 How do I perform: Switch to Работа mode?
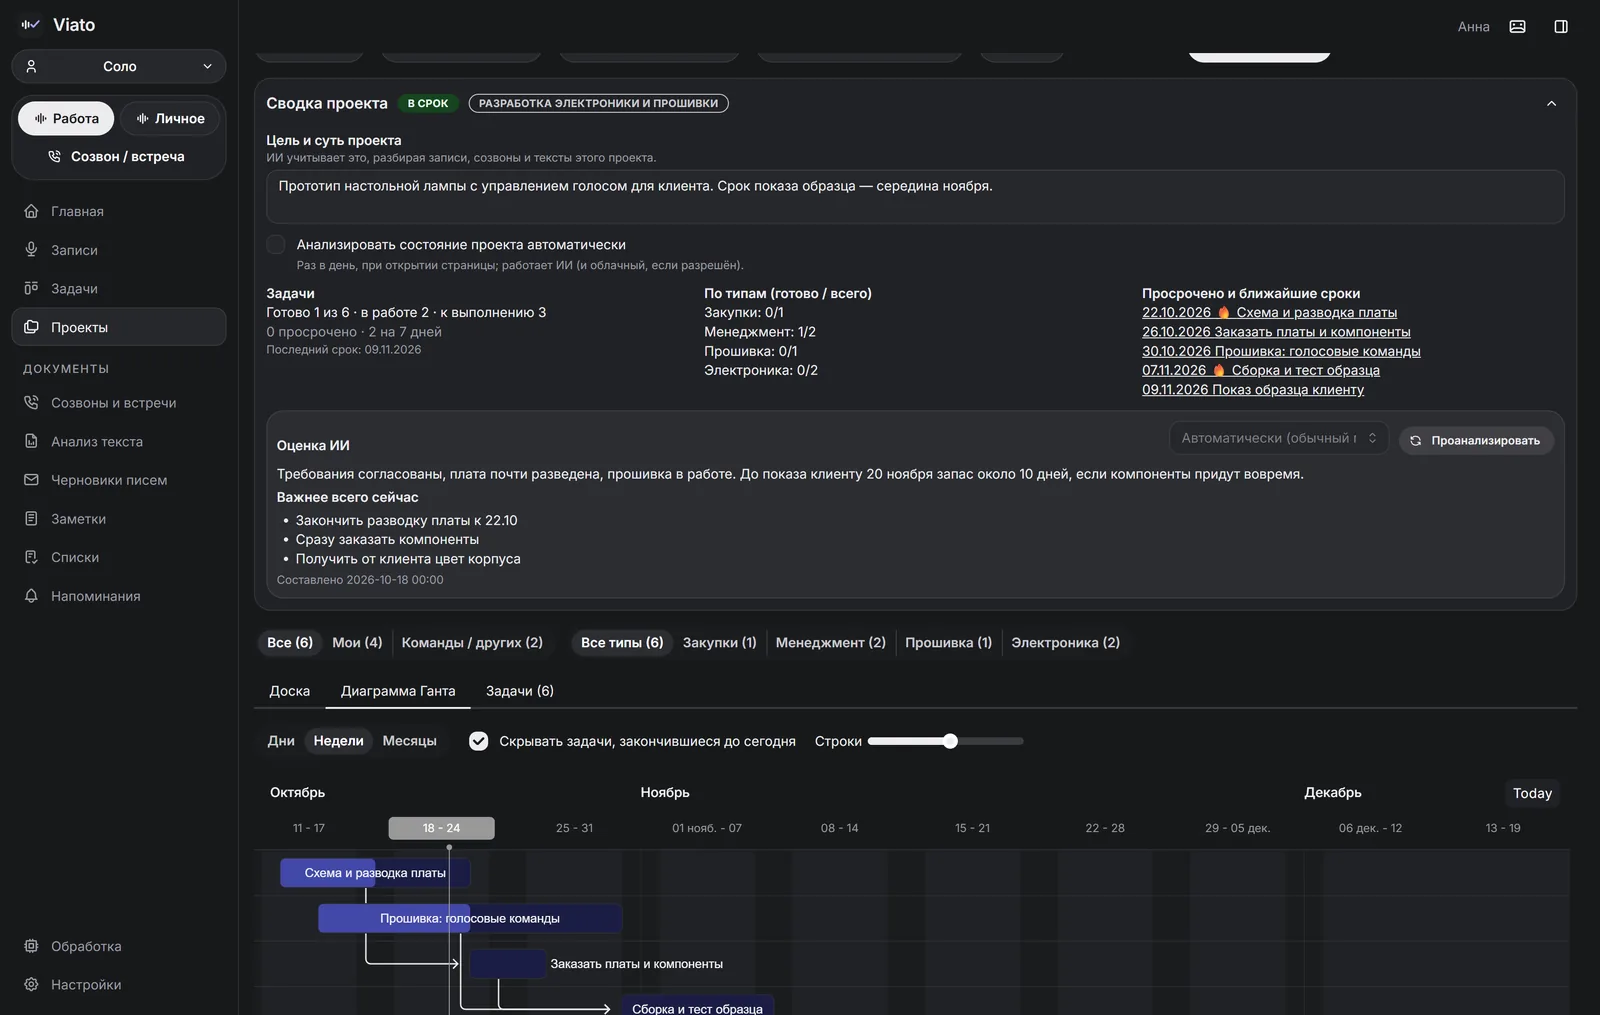click(66, 118)
